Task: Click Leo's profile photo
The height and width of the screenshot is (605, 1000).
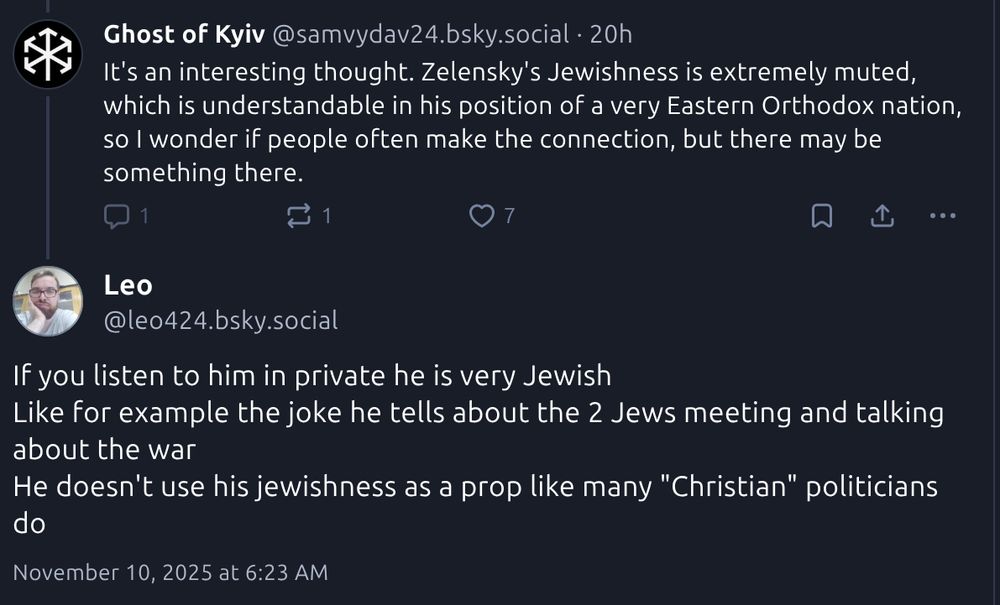Action: pos(48,300)
